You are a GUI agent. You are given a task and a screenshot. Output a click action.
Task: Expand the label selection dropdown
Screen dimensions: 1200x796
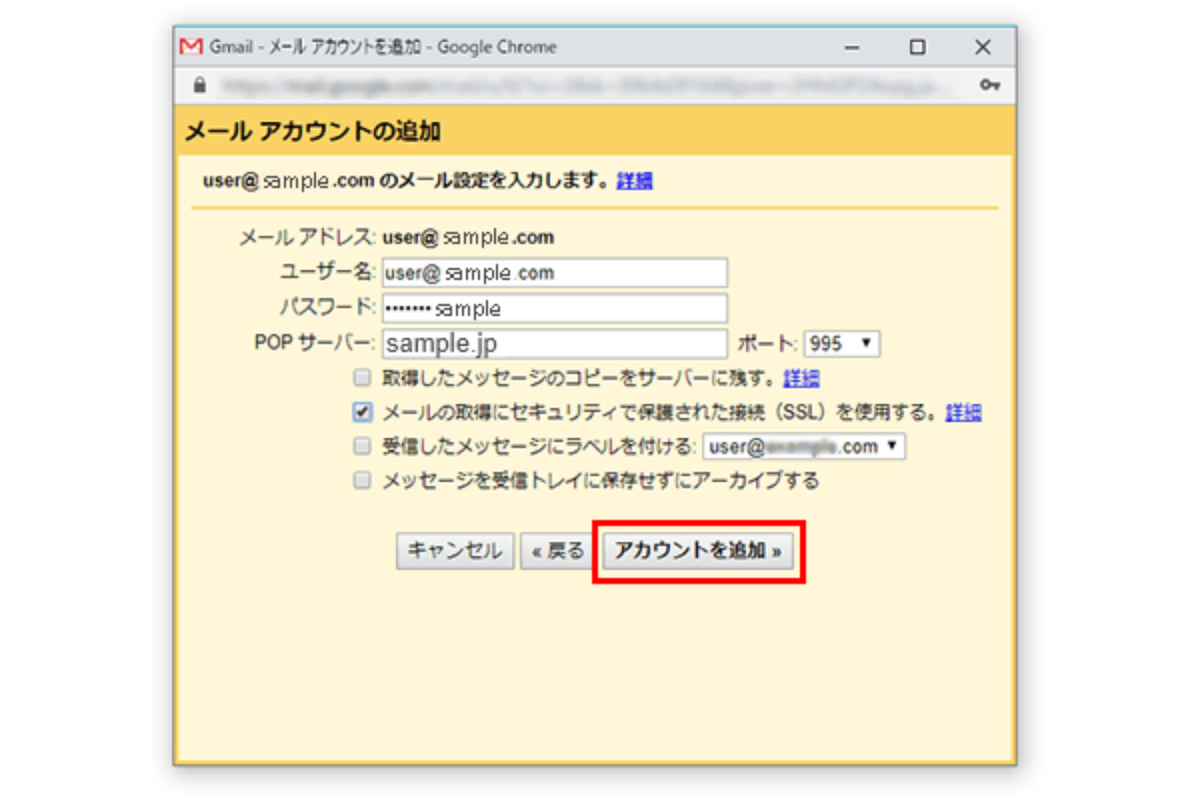pos(804,446)
